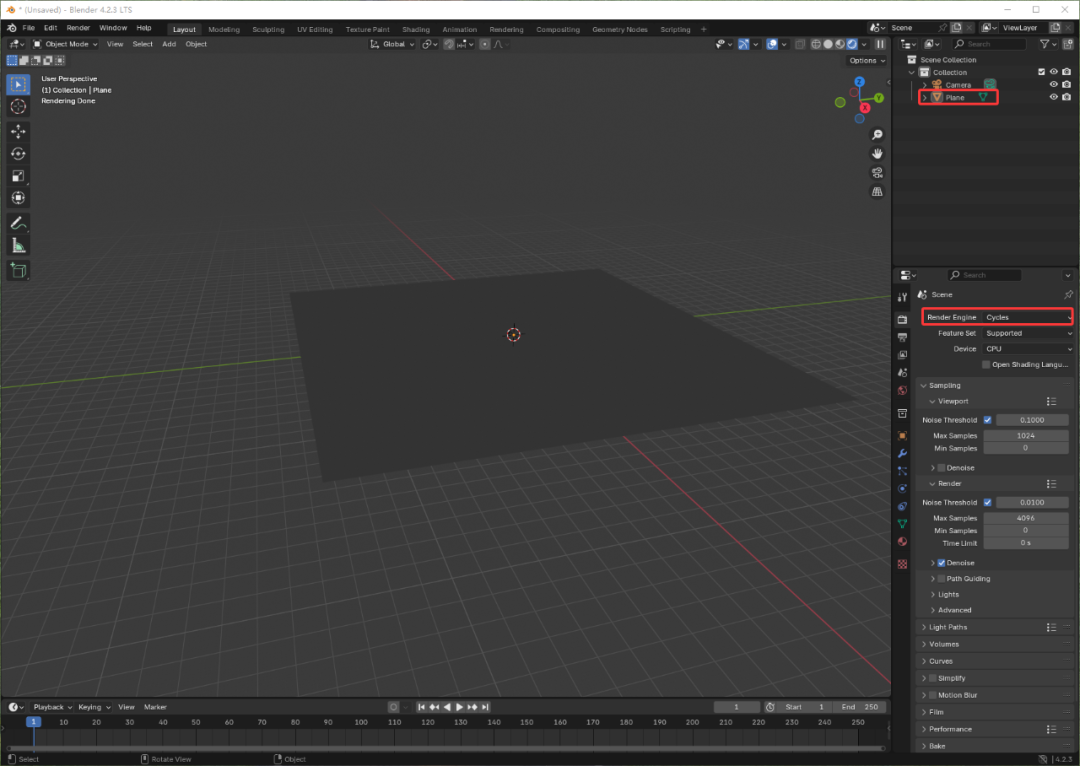Open the Material properties tab

click(x=902, y=541)
